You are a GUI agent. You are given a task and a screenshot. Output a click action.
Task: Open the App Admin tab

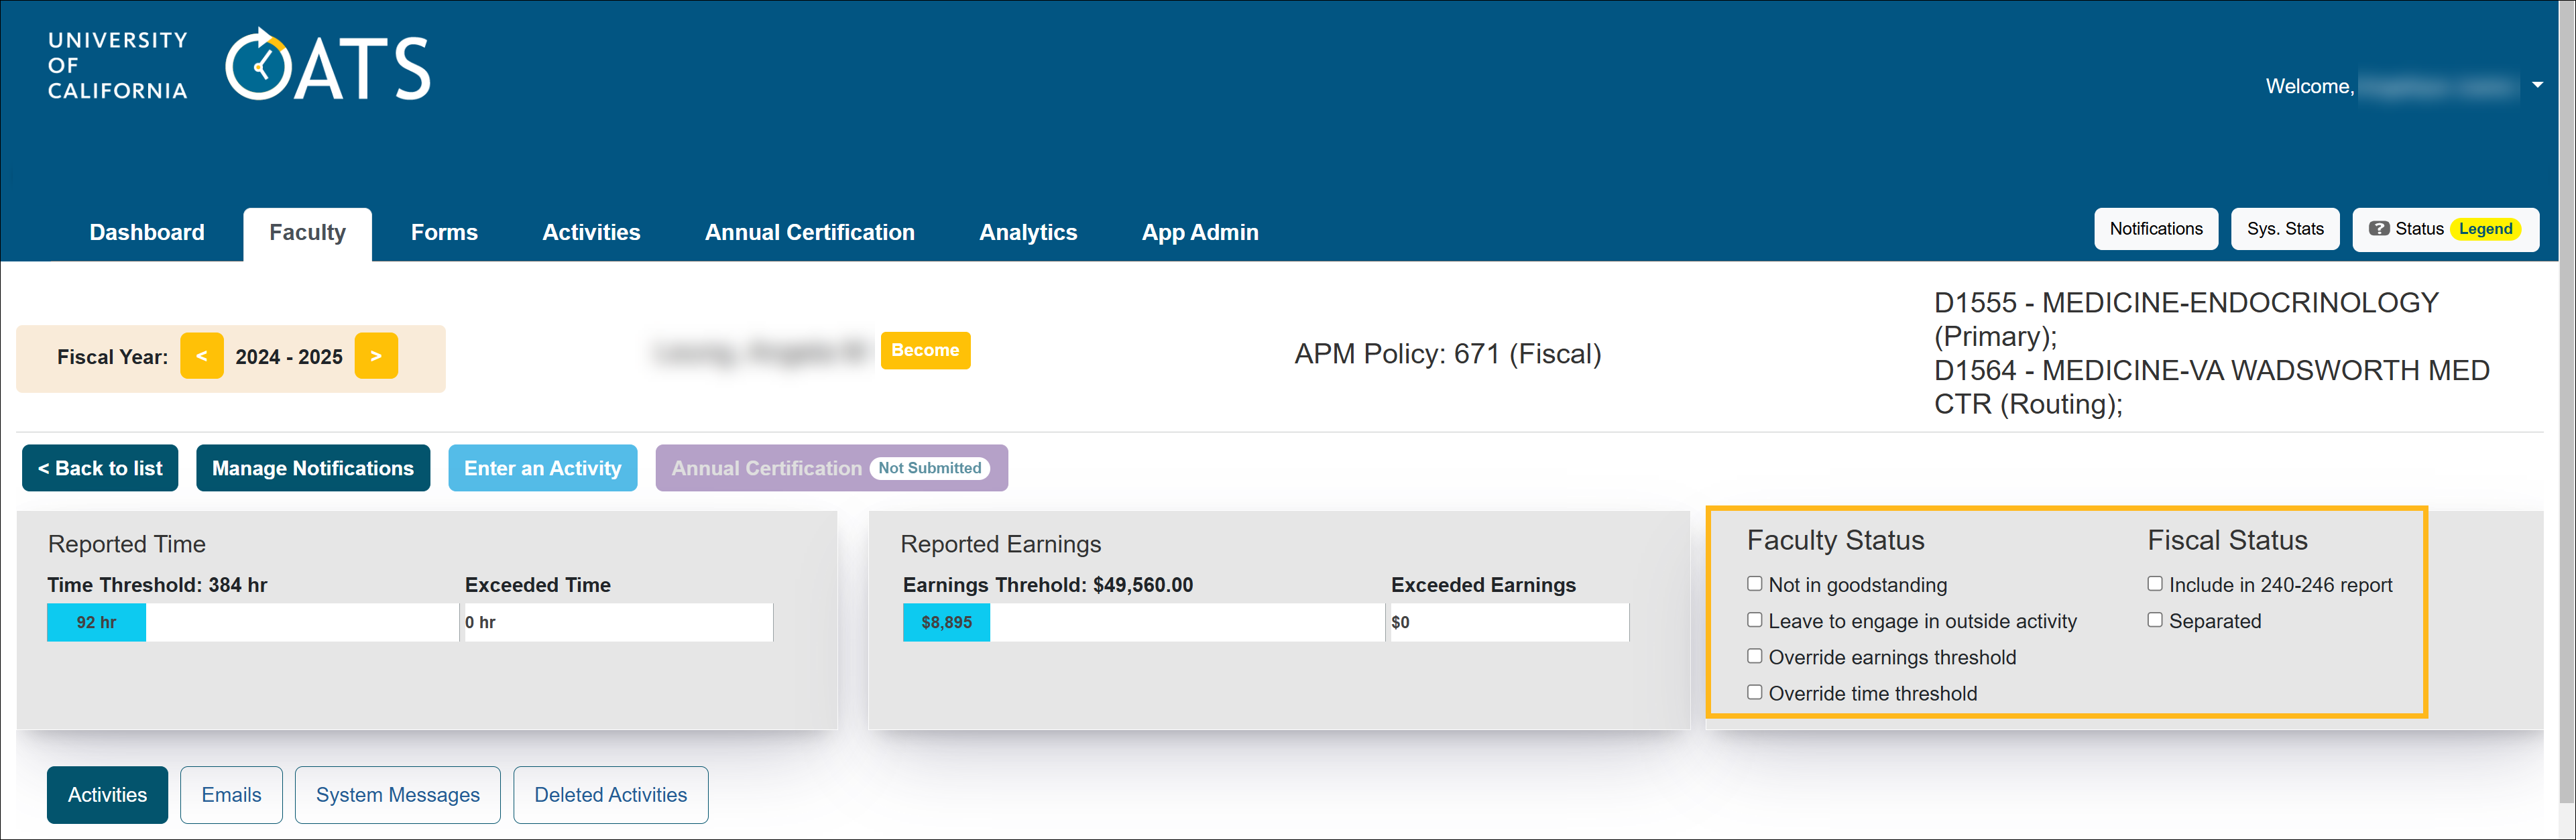pos(1200,233)
